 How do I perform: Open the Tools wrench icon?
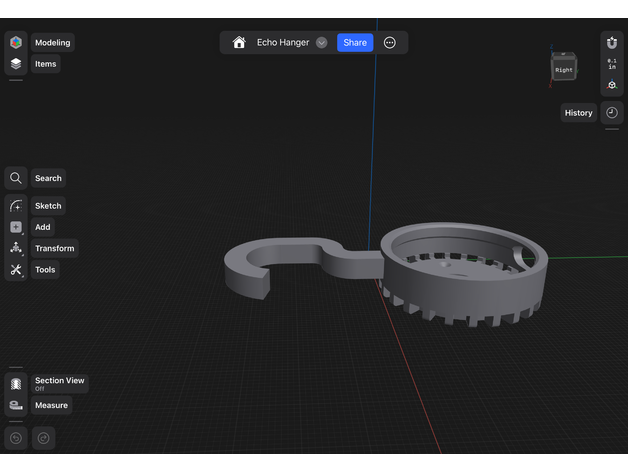(x=16, y=269)
